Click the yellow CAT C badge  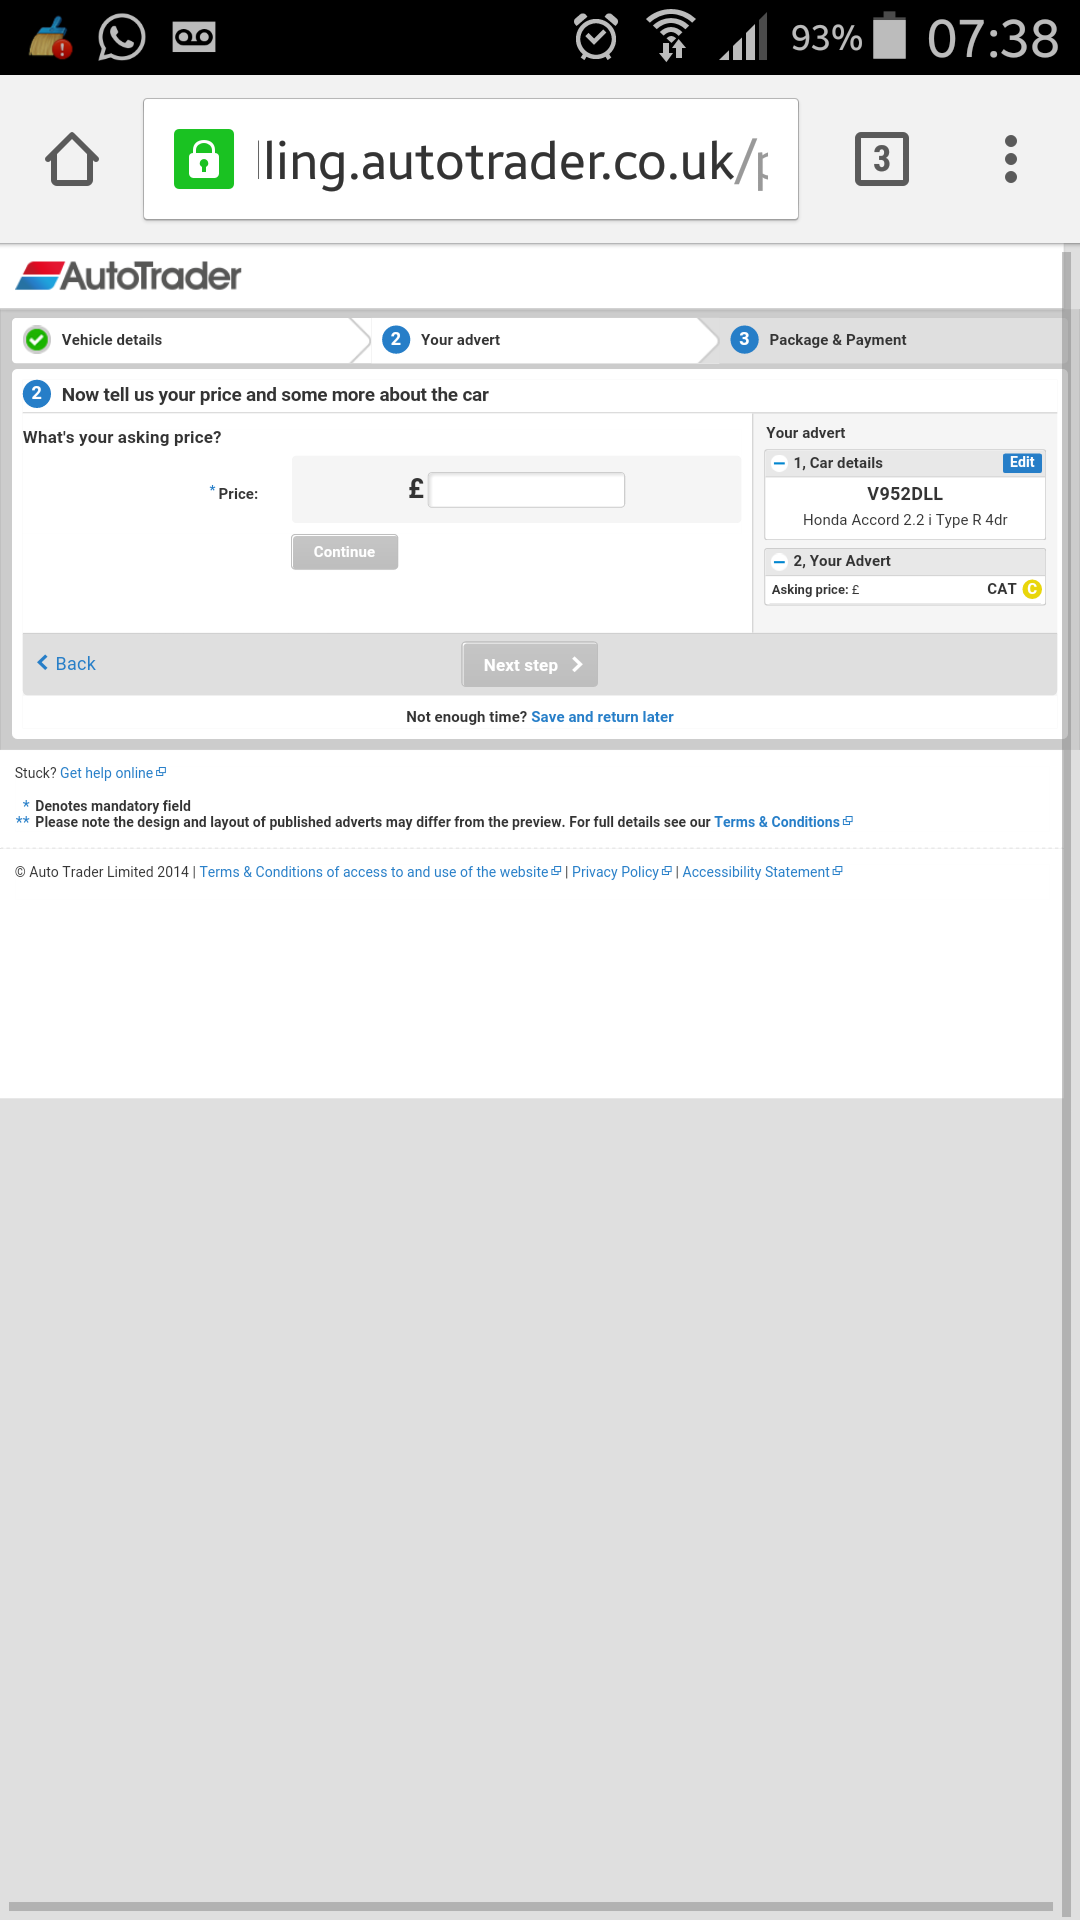pos(1032,589)
